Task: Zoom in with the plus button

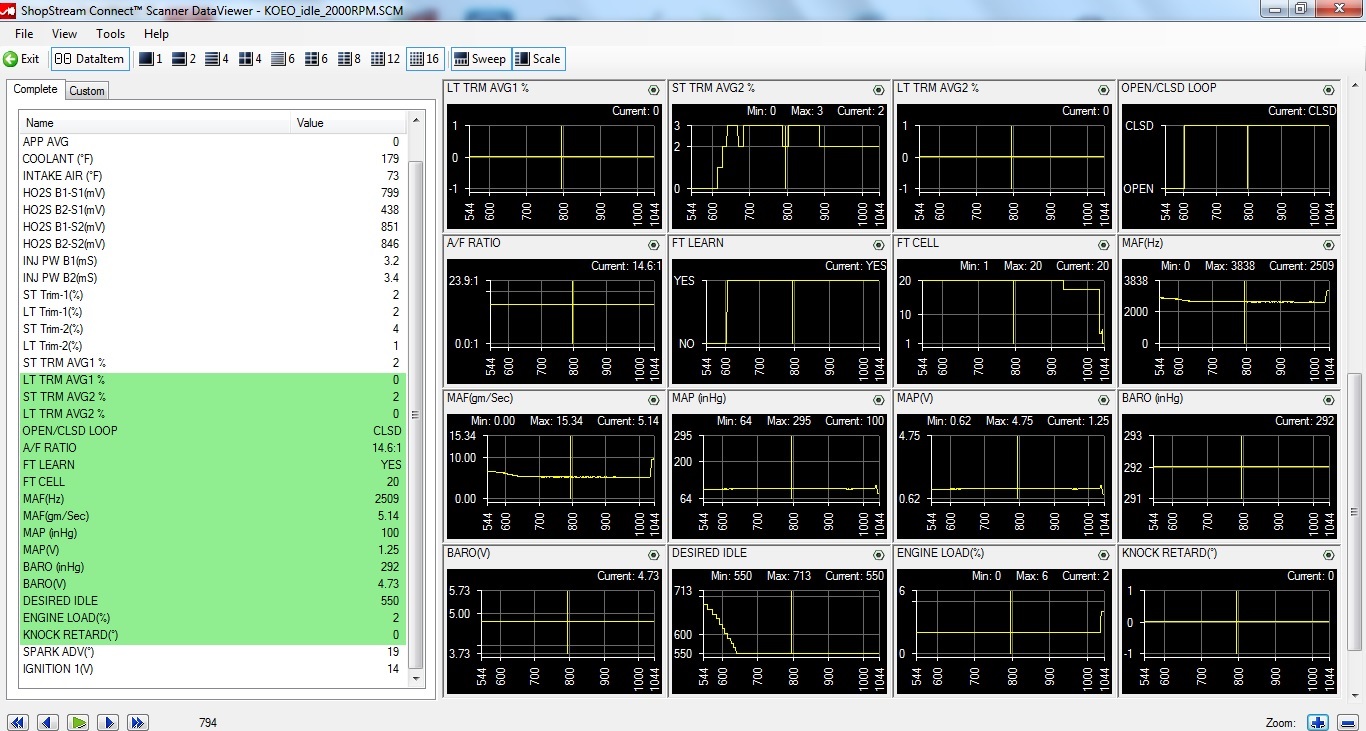Action: (1318, 722)
